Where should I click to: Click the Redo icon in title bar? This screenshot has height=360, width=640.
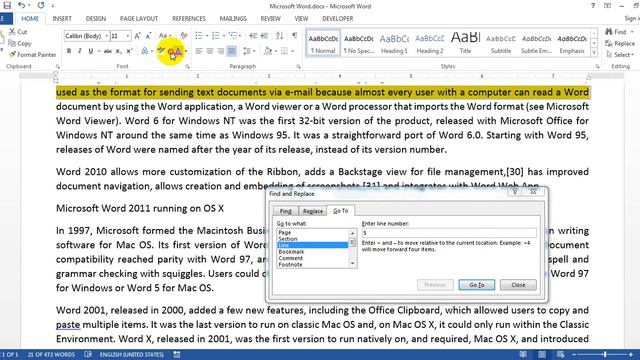(x=41, y=5)
